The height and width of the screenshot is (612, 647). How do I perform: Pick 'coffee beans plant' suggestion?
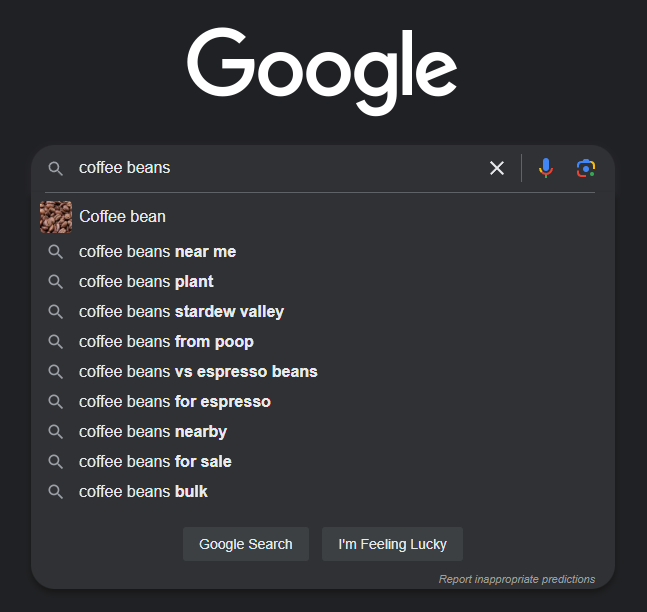(146, 282)
